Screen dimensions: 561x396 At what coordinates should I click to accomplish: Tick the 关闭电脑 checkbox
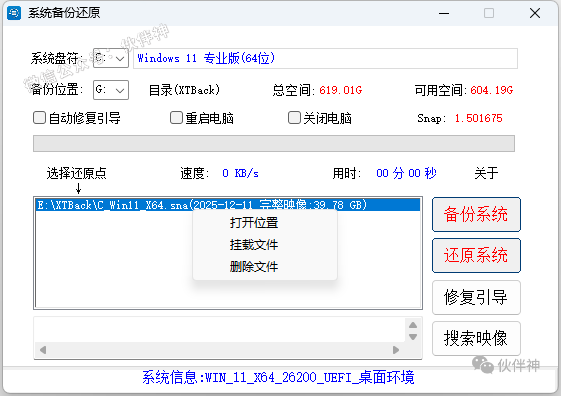click(x=294, y=118)
